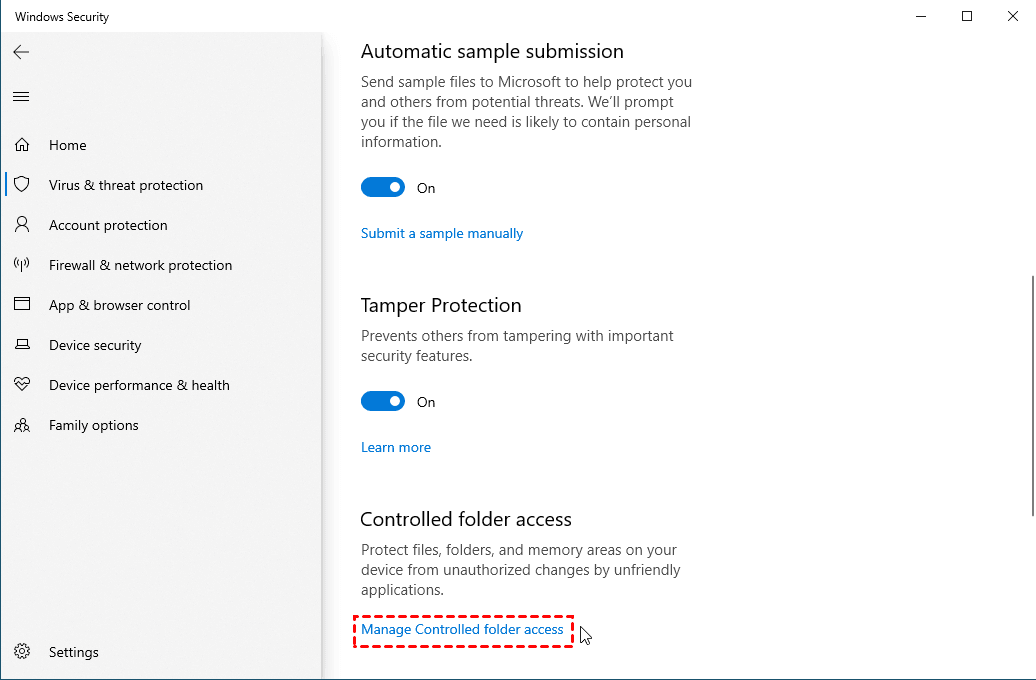Click the back arrow icon
Image resolution: width=1036 pixels, height=680 pixels.
pyautogui.click(x=21, y=52)
